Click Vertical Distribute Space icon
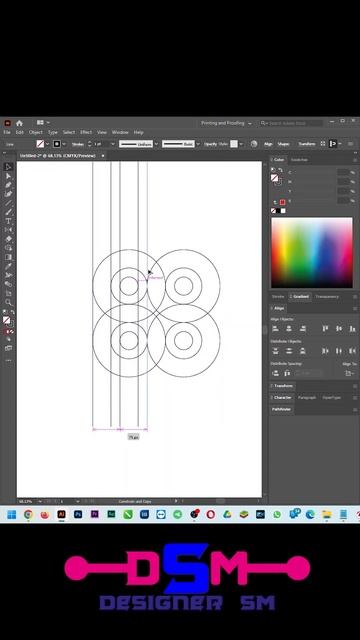This screenshot has height=640, width=360. coord(276,373)
